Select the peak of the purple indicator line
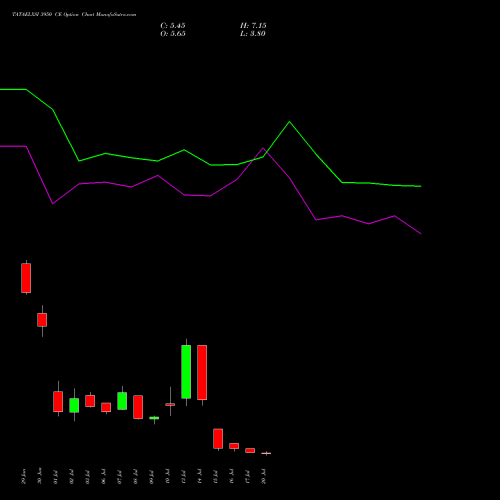 point(263,148)
